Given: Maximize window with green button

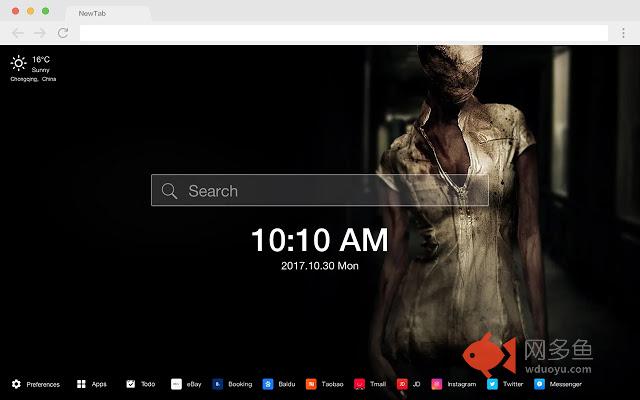Looking at the screenshot, I should tap(46, 11).
